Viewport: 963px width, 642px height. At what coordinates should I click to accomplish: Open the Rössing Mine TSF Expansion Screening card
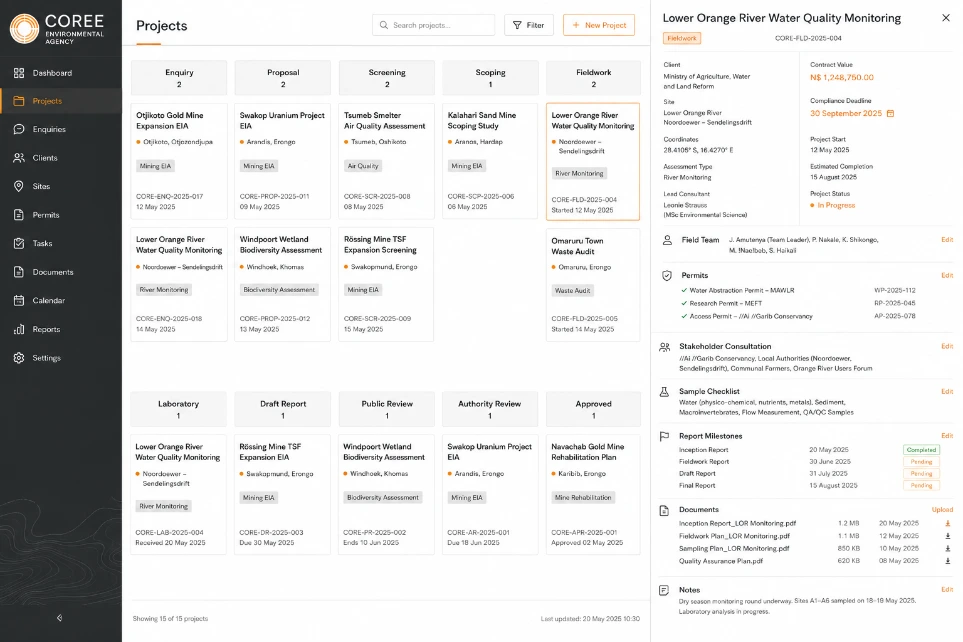[x=386, y=284]
